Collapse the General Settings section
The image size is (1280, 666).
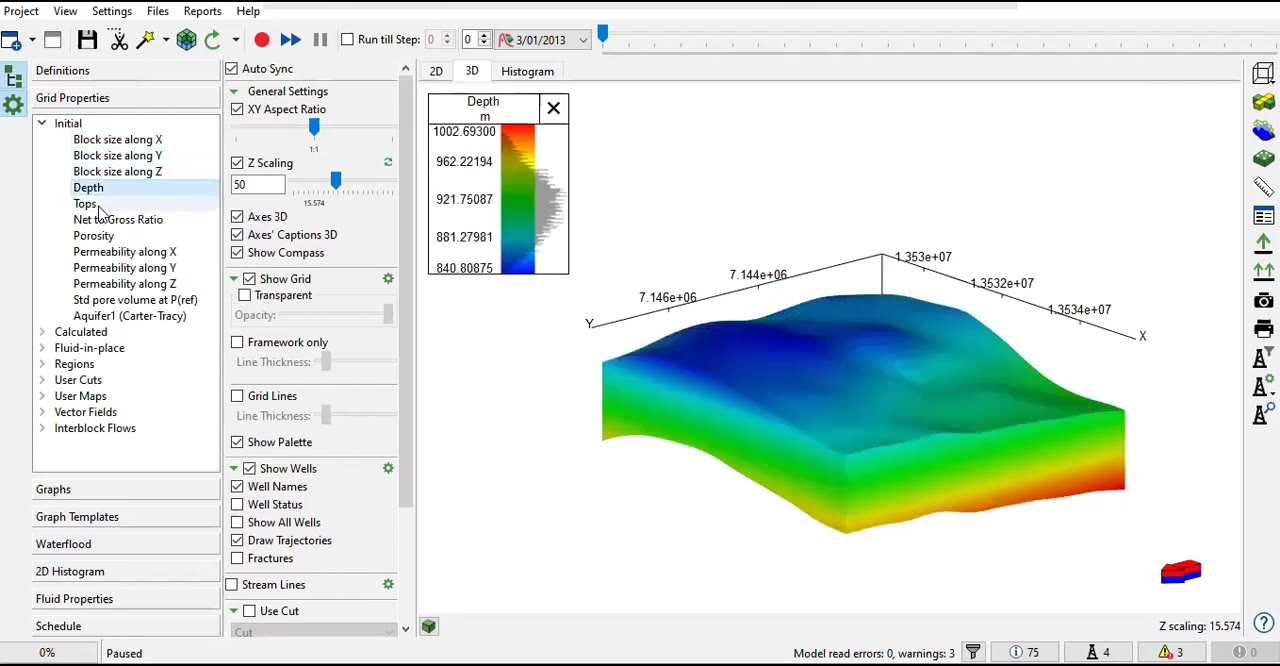[234, 92]
